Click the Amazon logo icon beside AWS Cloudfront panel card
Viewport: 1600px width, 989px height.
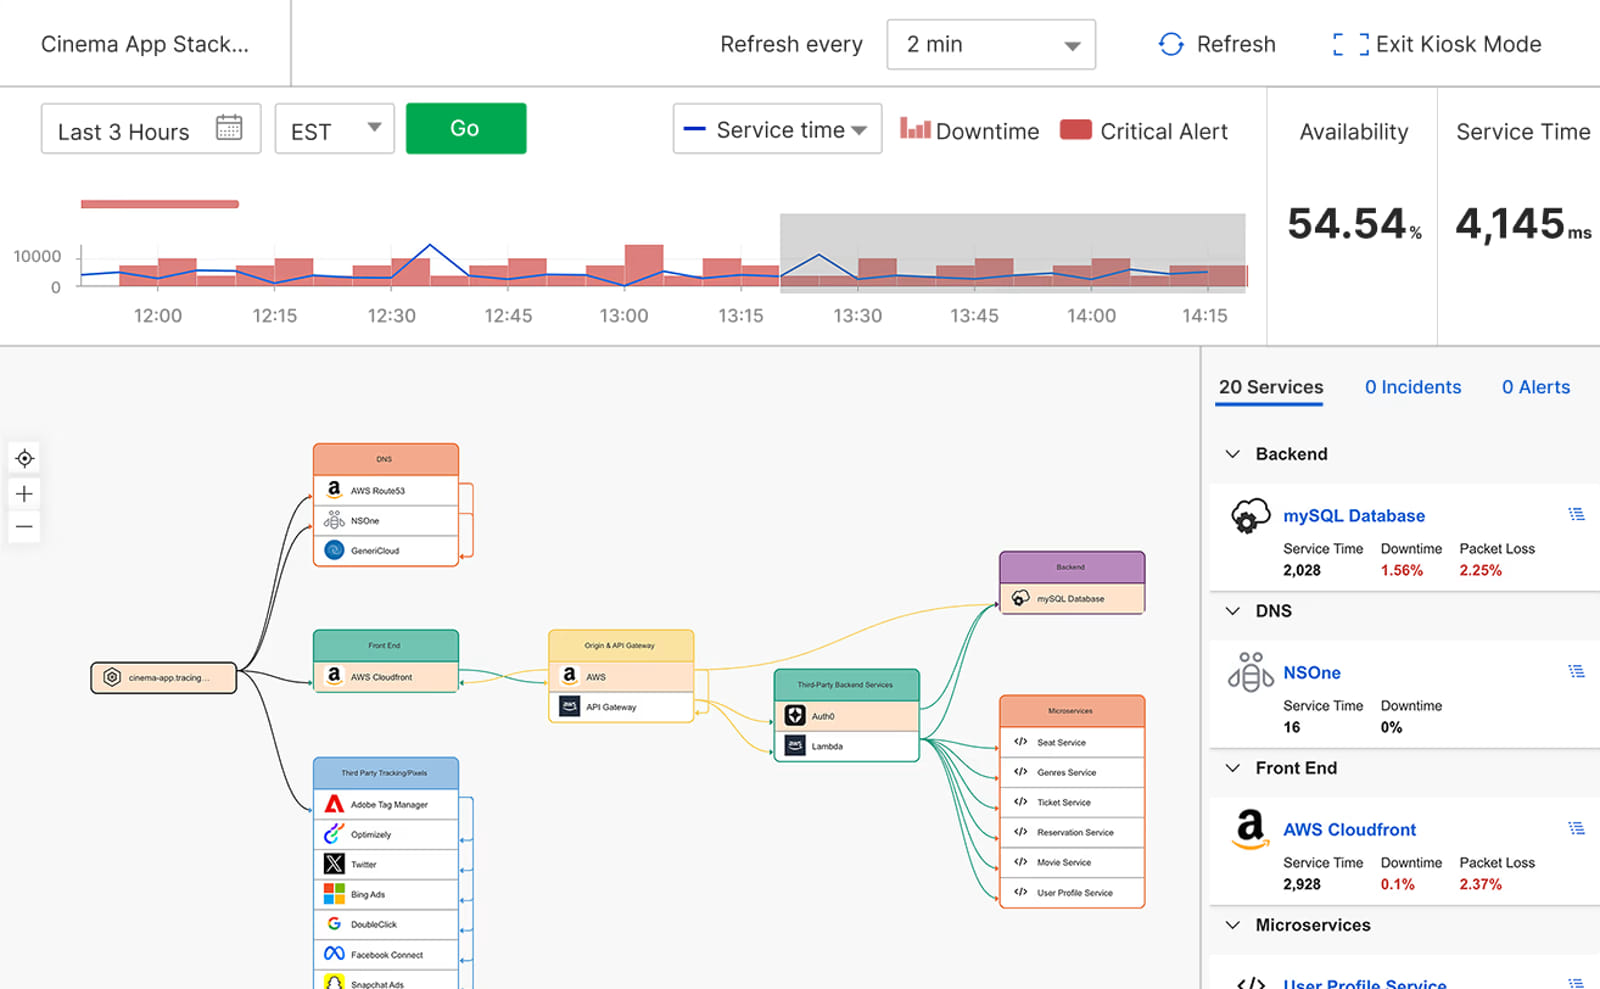point(1250,829)
